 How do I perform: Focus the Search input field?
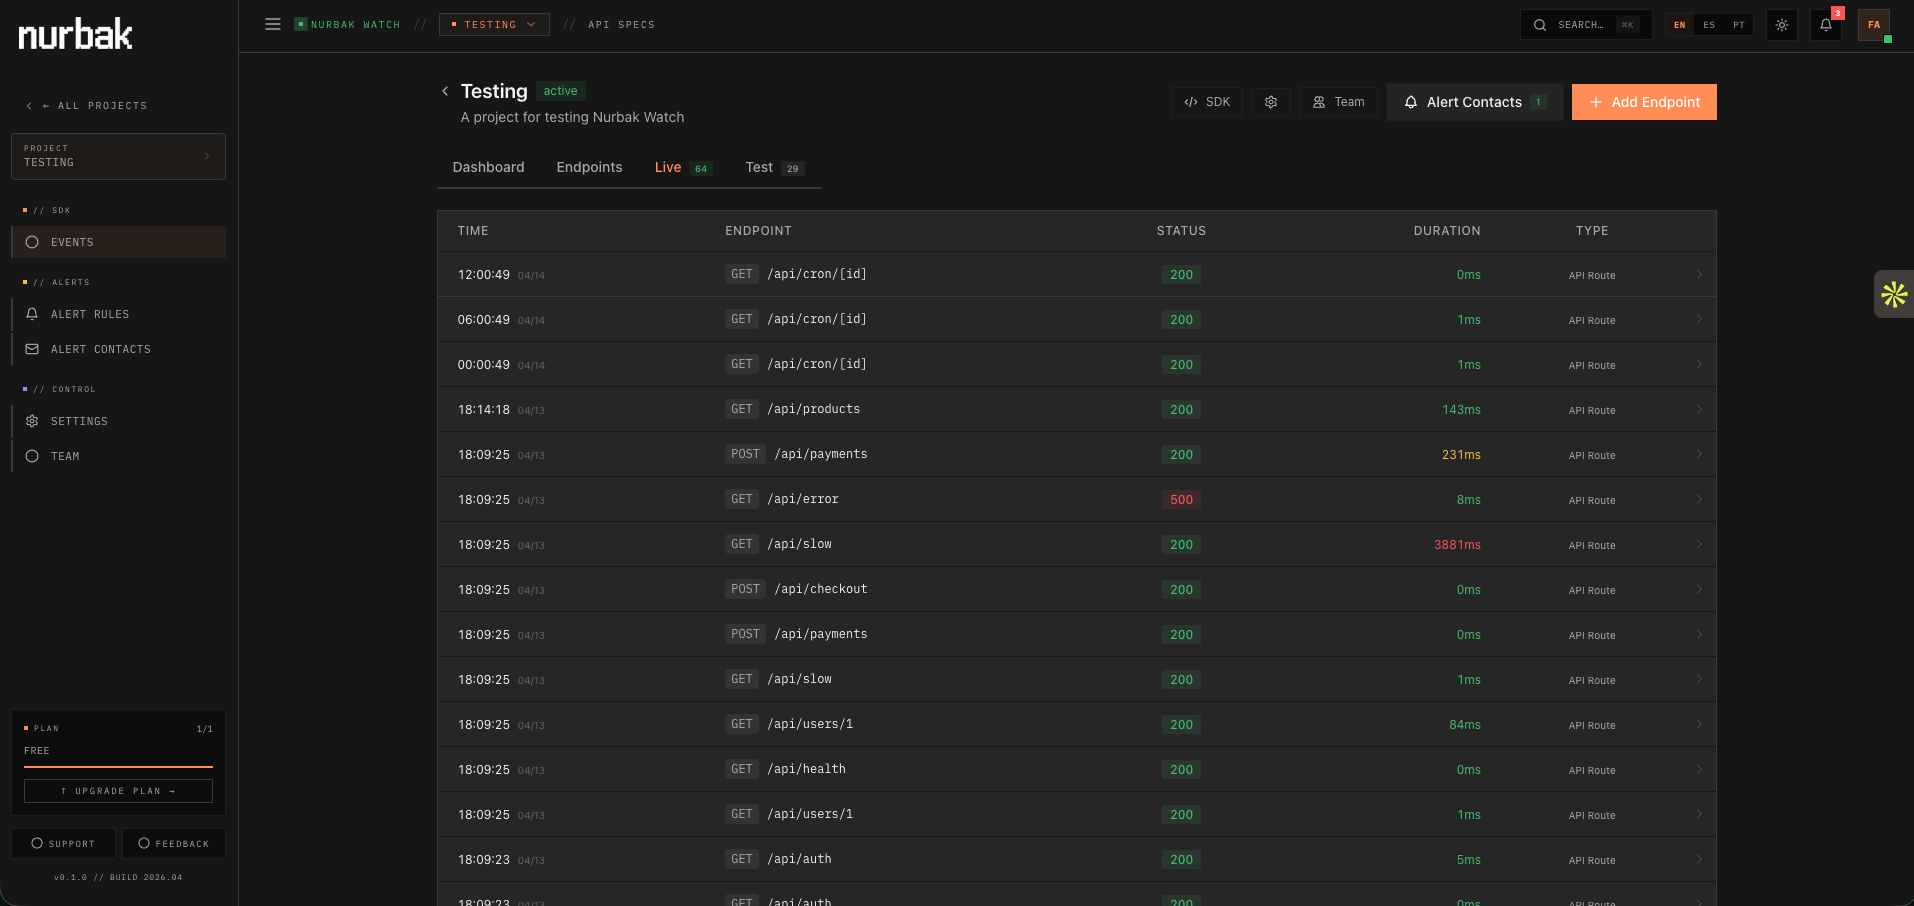tap(1586, 25)
